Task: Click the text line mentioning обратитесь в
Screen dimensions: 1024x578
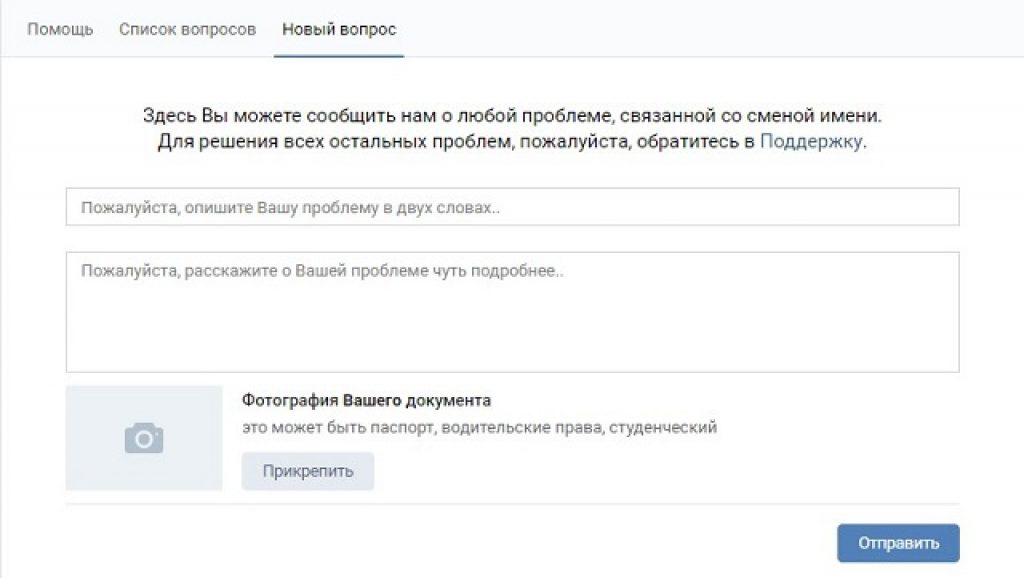Action: [x=512, y=142]
